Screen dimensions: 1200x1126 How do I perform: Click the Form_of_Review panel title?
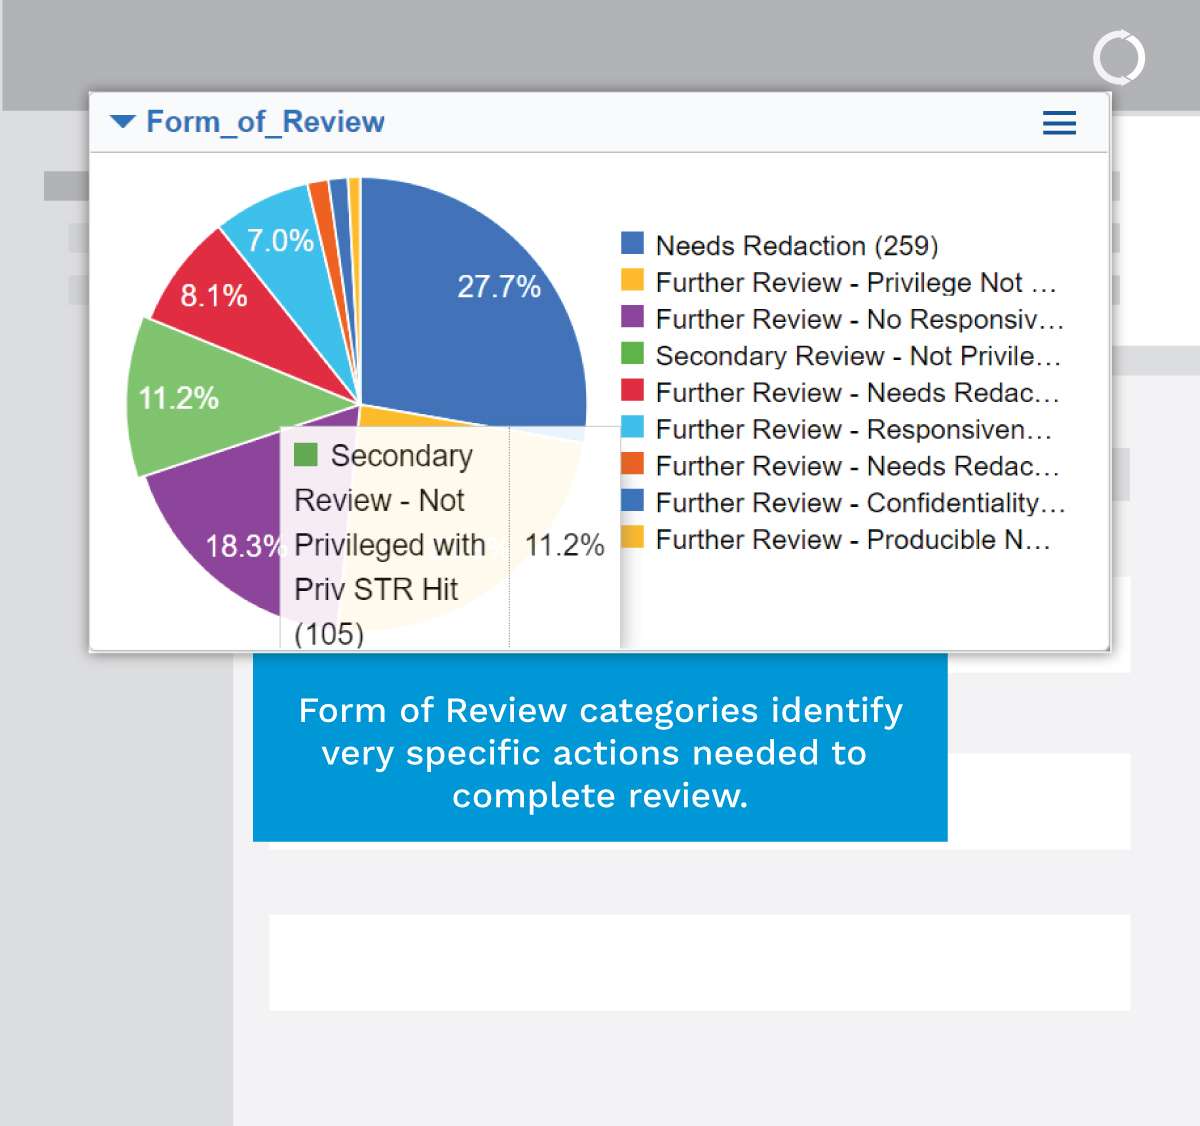click(x=265, y=122)
